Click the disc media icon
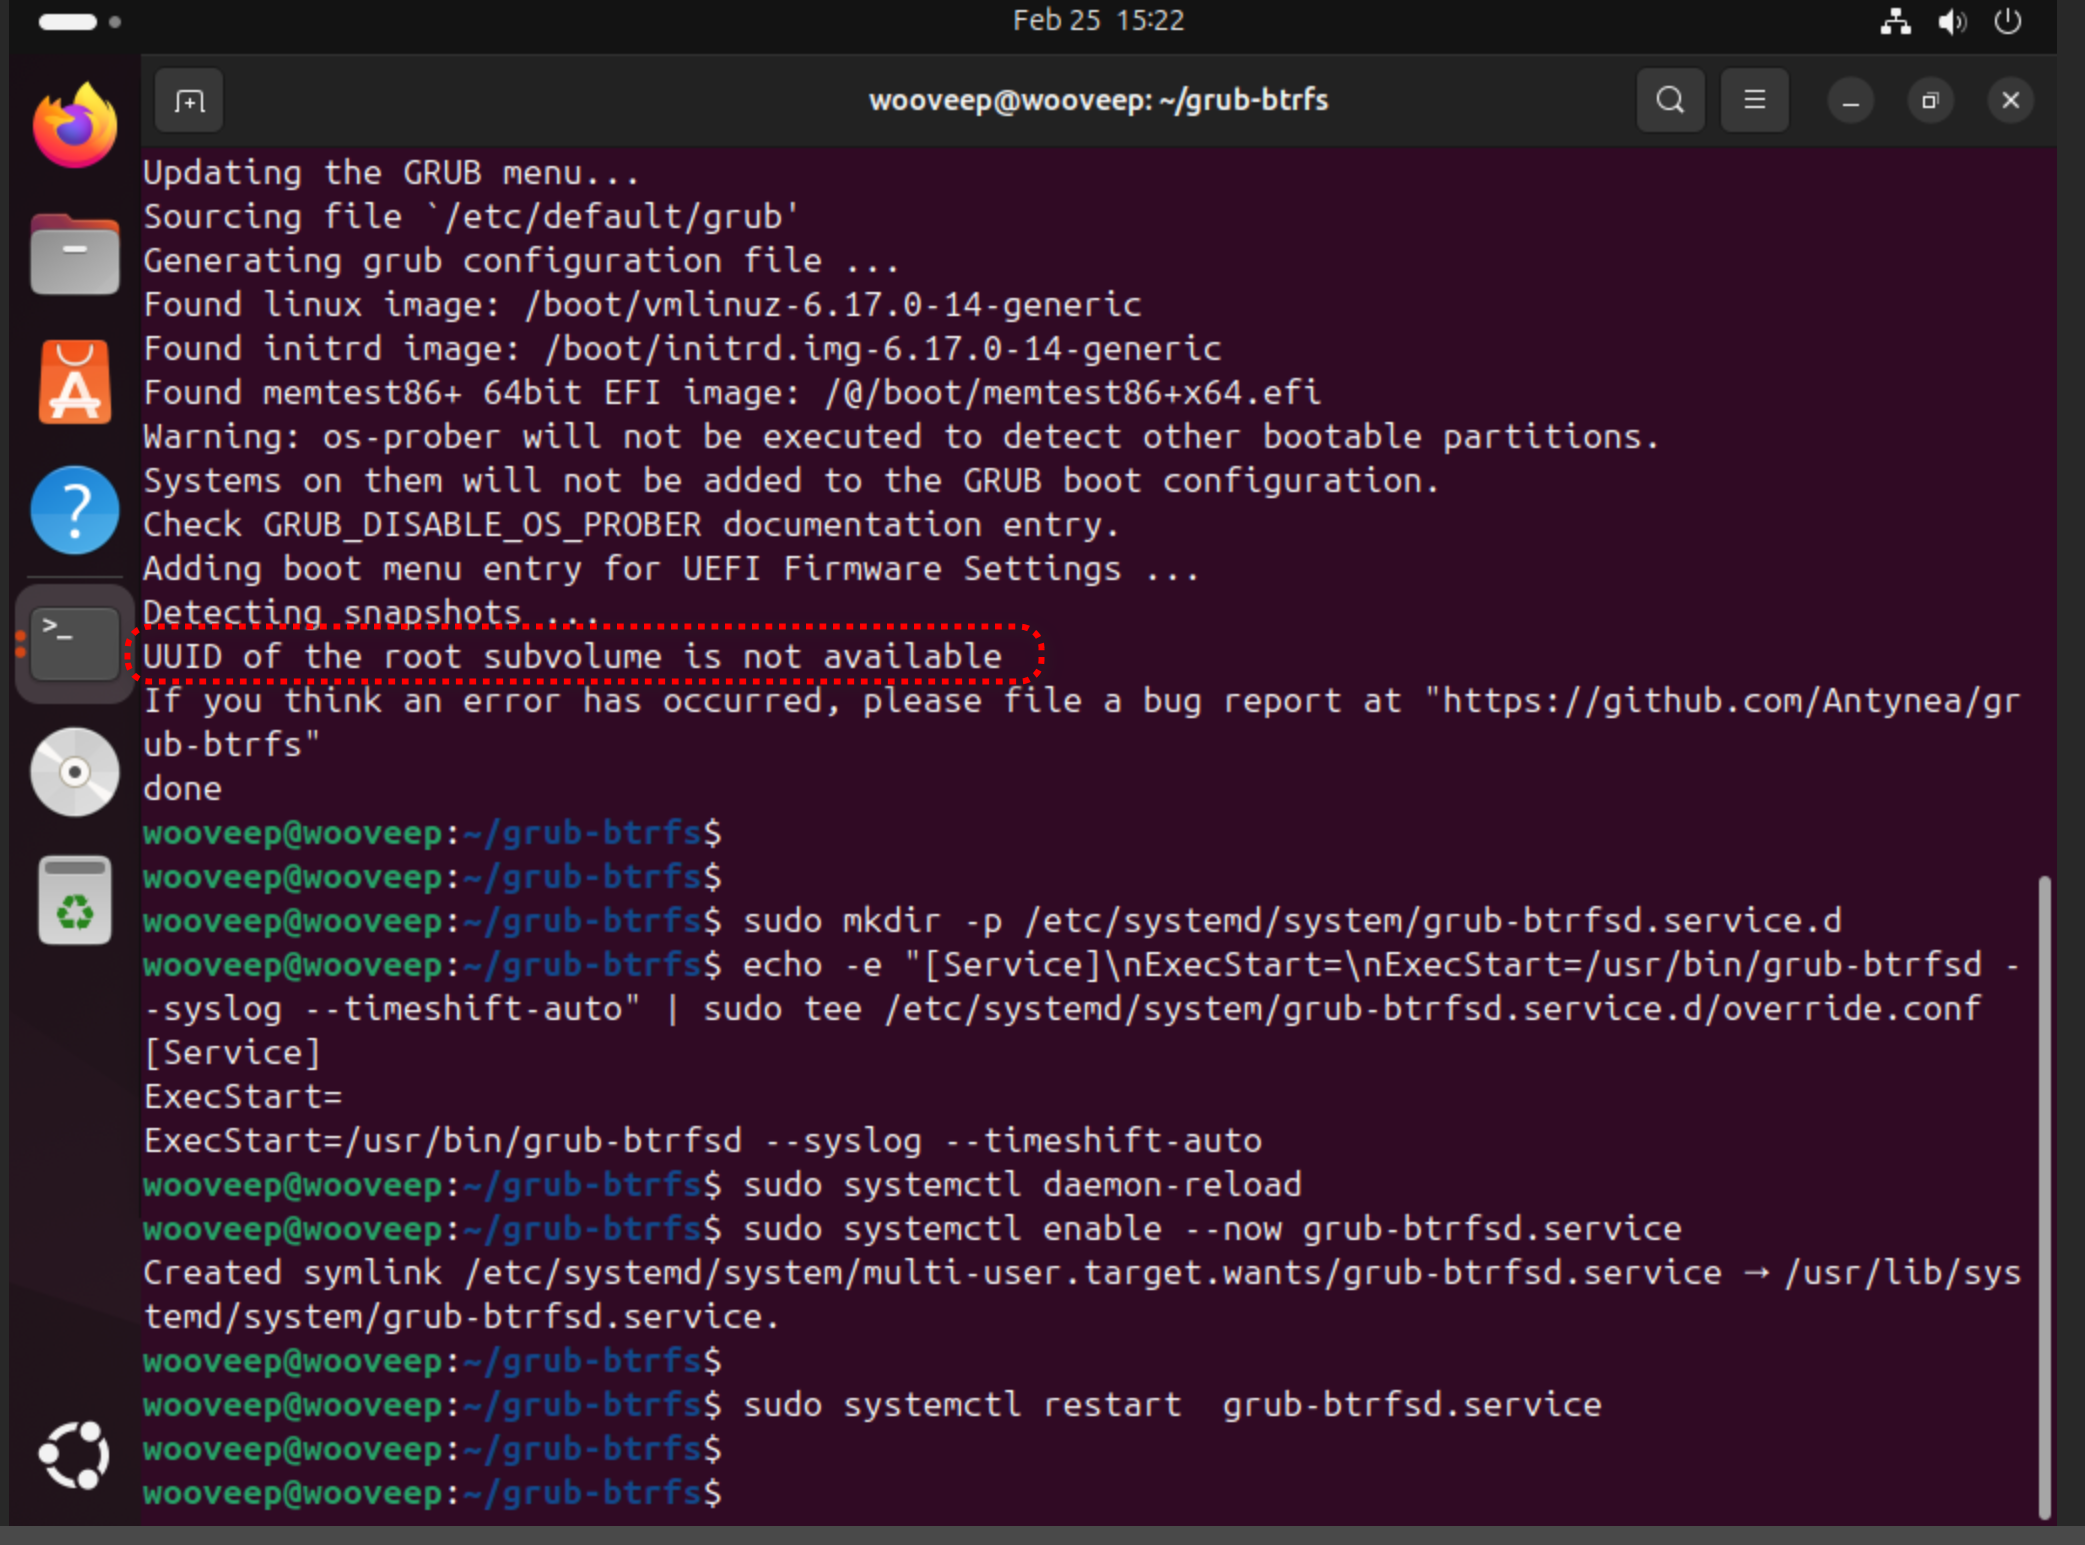This screenshot has width=2085, height=1545. click(75, 772)
